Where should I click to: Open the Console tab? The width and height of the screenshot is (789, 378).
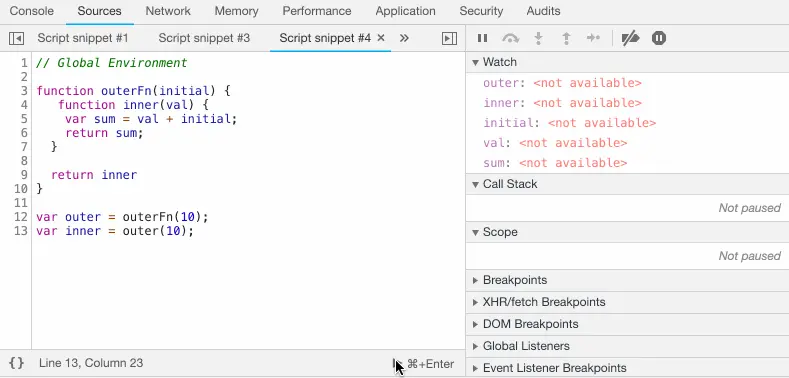[32, 11]
